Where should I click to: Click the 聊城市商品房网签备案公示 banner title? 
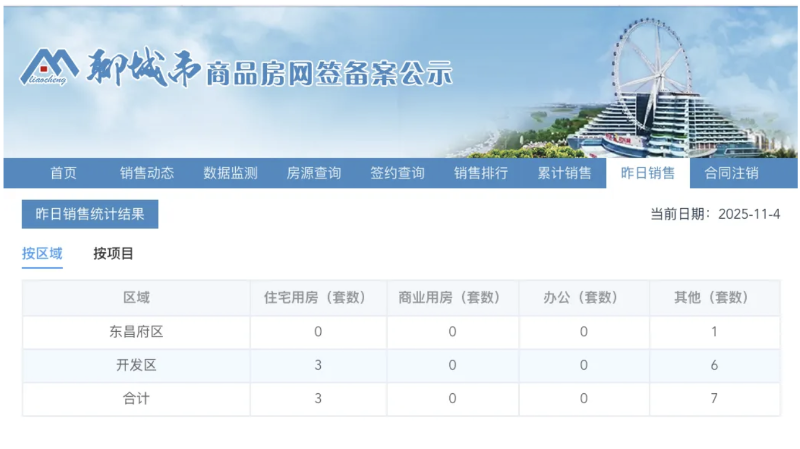[x=269, y=69]
